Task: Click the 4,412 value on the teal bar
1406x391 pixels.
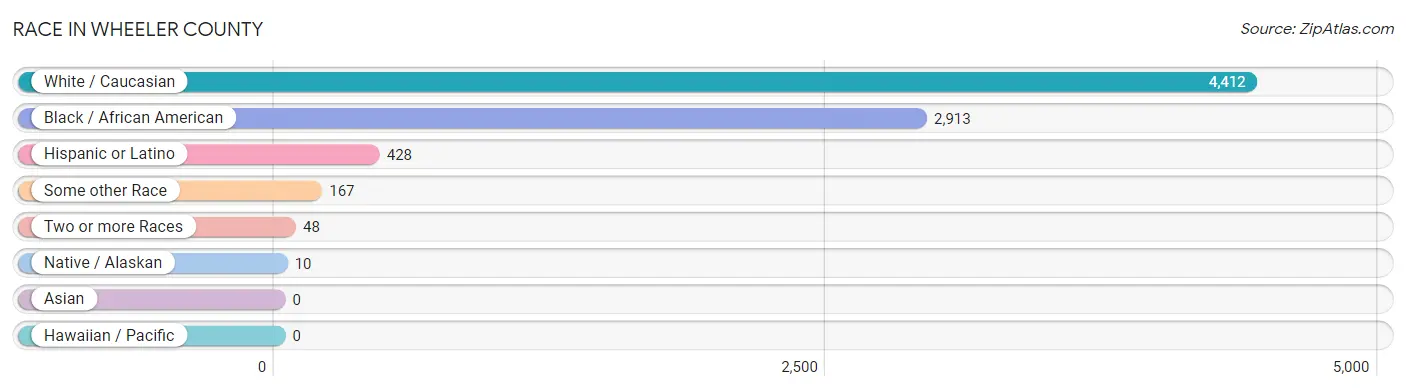Action: click(1227, 82)
